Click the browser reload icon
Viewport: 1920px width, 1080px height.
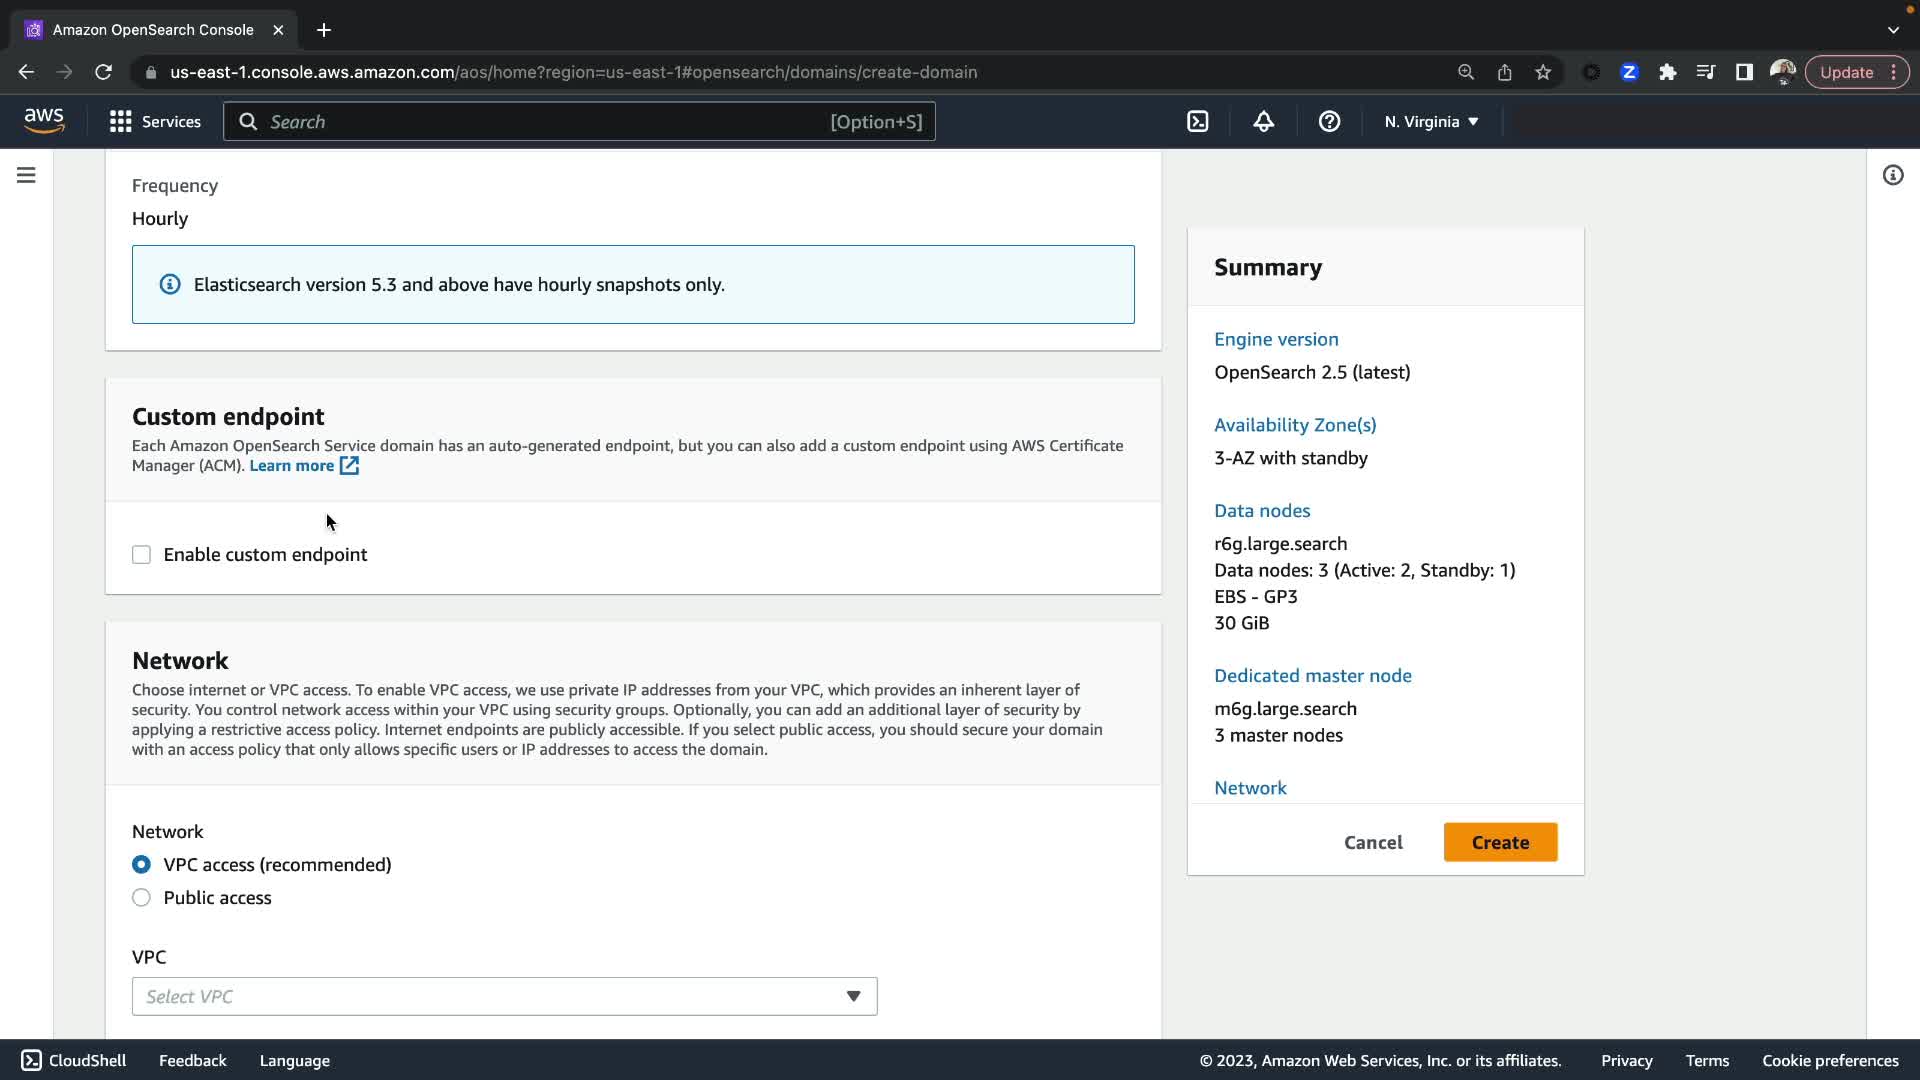(103, 72)
